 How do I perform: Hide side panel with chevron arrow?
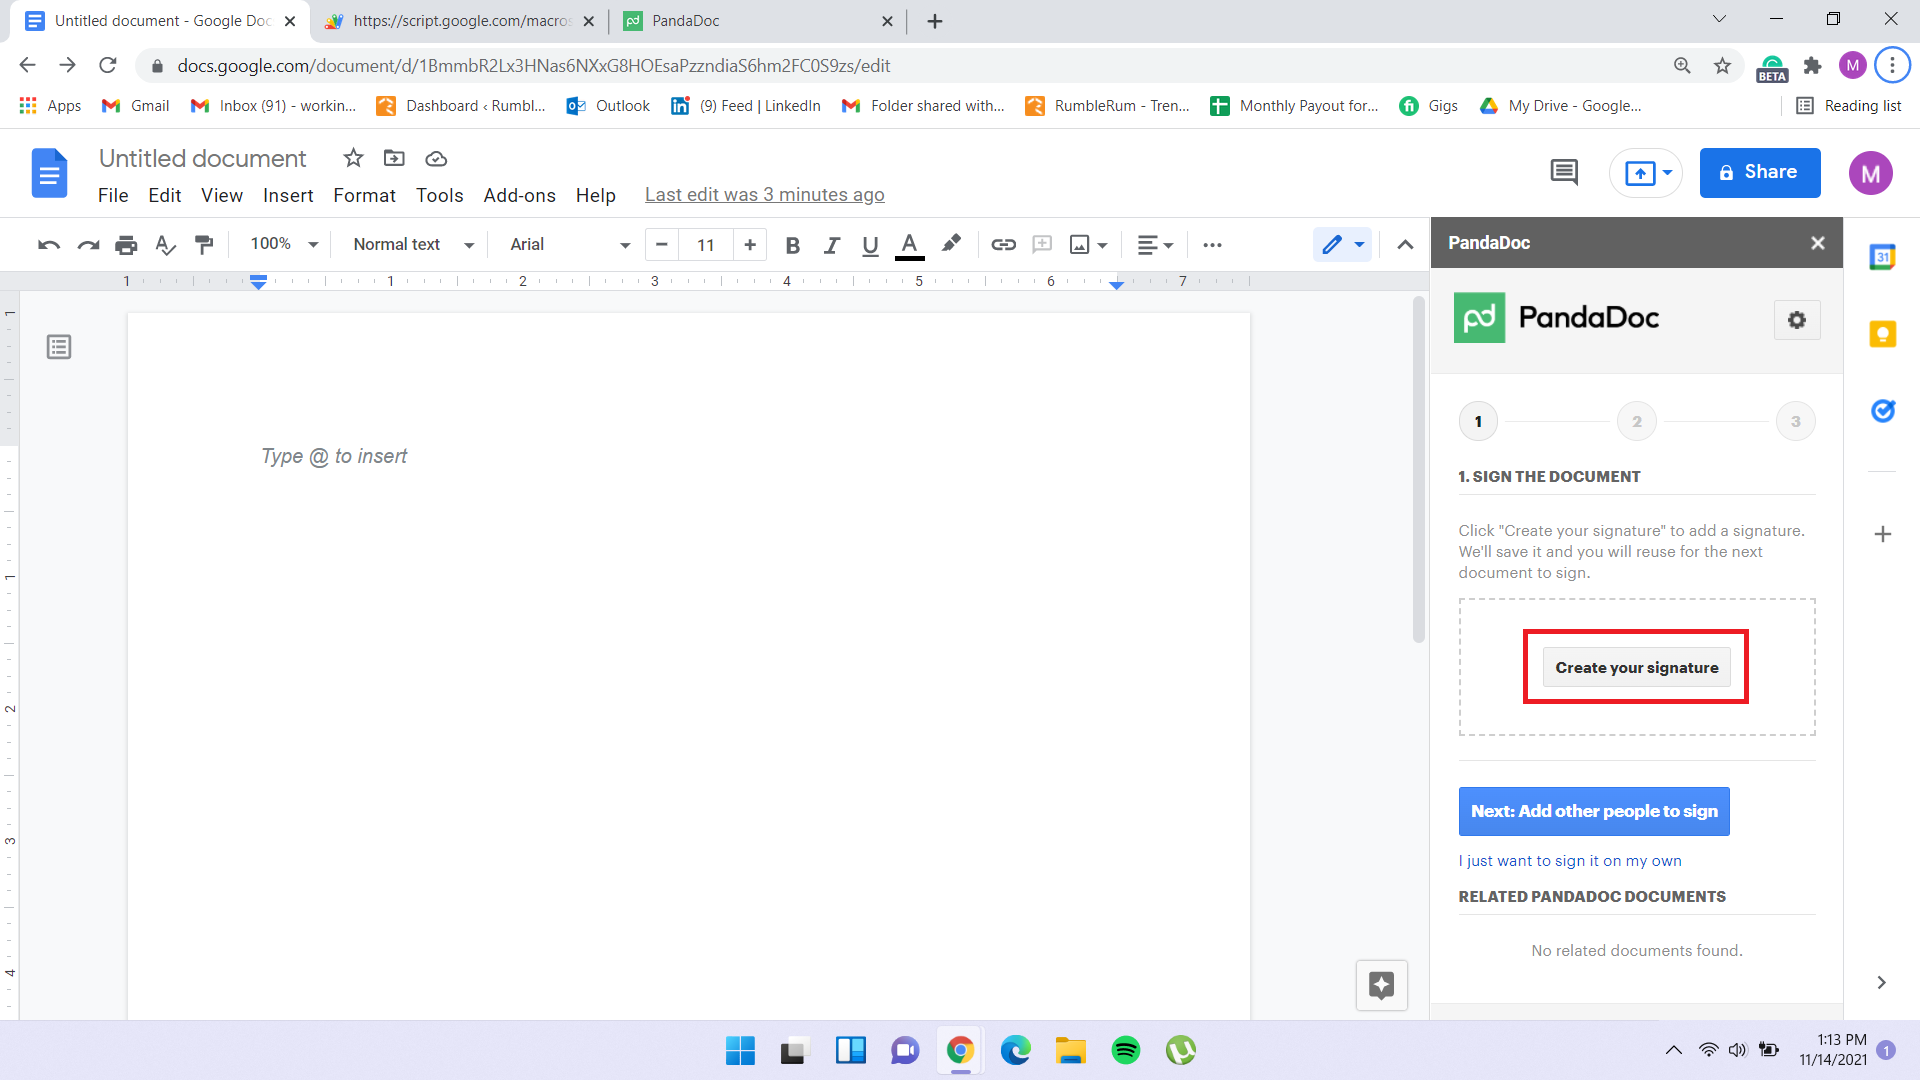(1881, 983)
